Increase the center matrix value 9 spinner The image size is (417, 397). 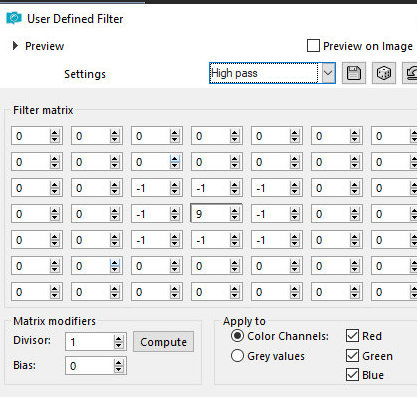pyautogui.click(x=234, y=210)
